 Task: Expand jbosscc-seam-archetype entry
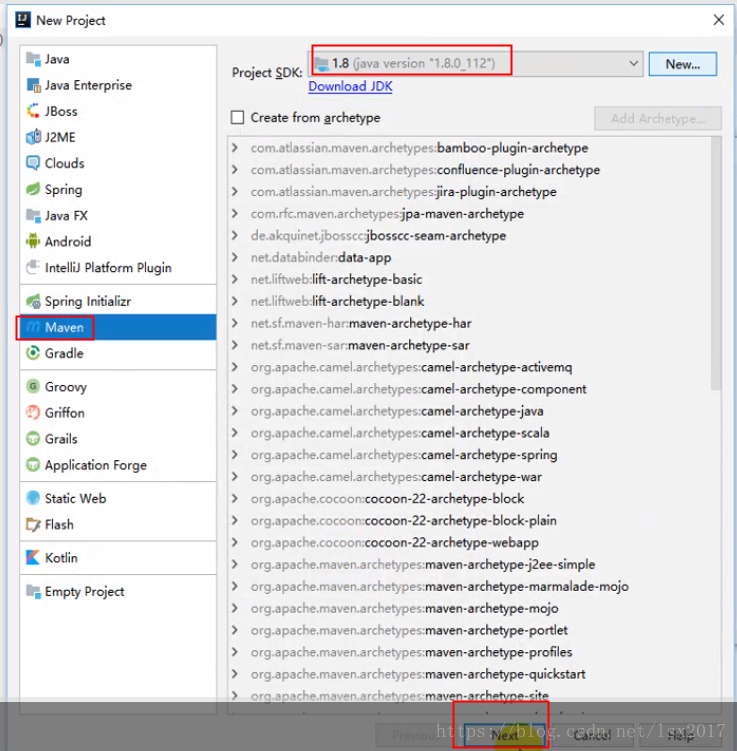click(x=235, y=236)
